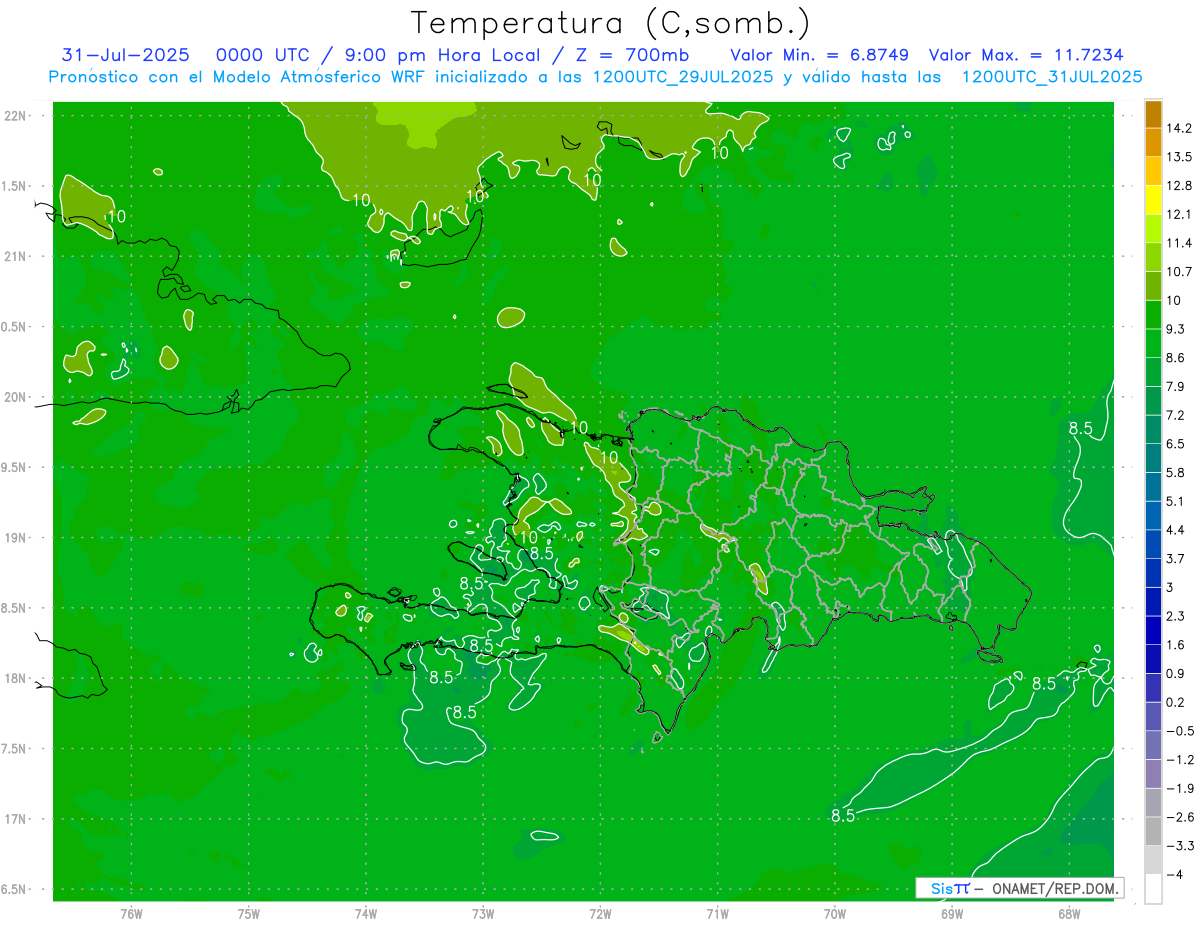Click the '73W' longitude axis label
Viewport: 1200px width, 927px height.
coord(483,914)
